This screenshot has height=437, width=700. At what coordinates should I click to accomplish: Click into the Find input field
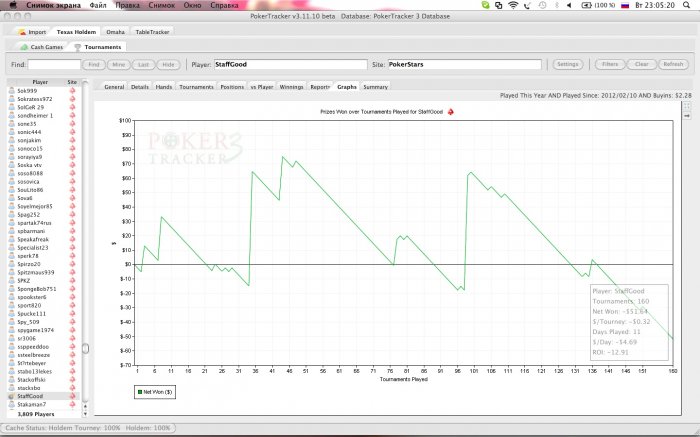54,65
